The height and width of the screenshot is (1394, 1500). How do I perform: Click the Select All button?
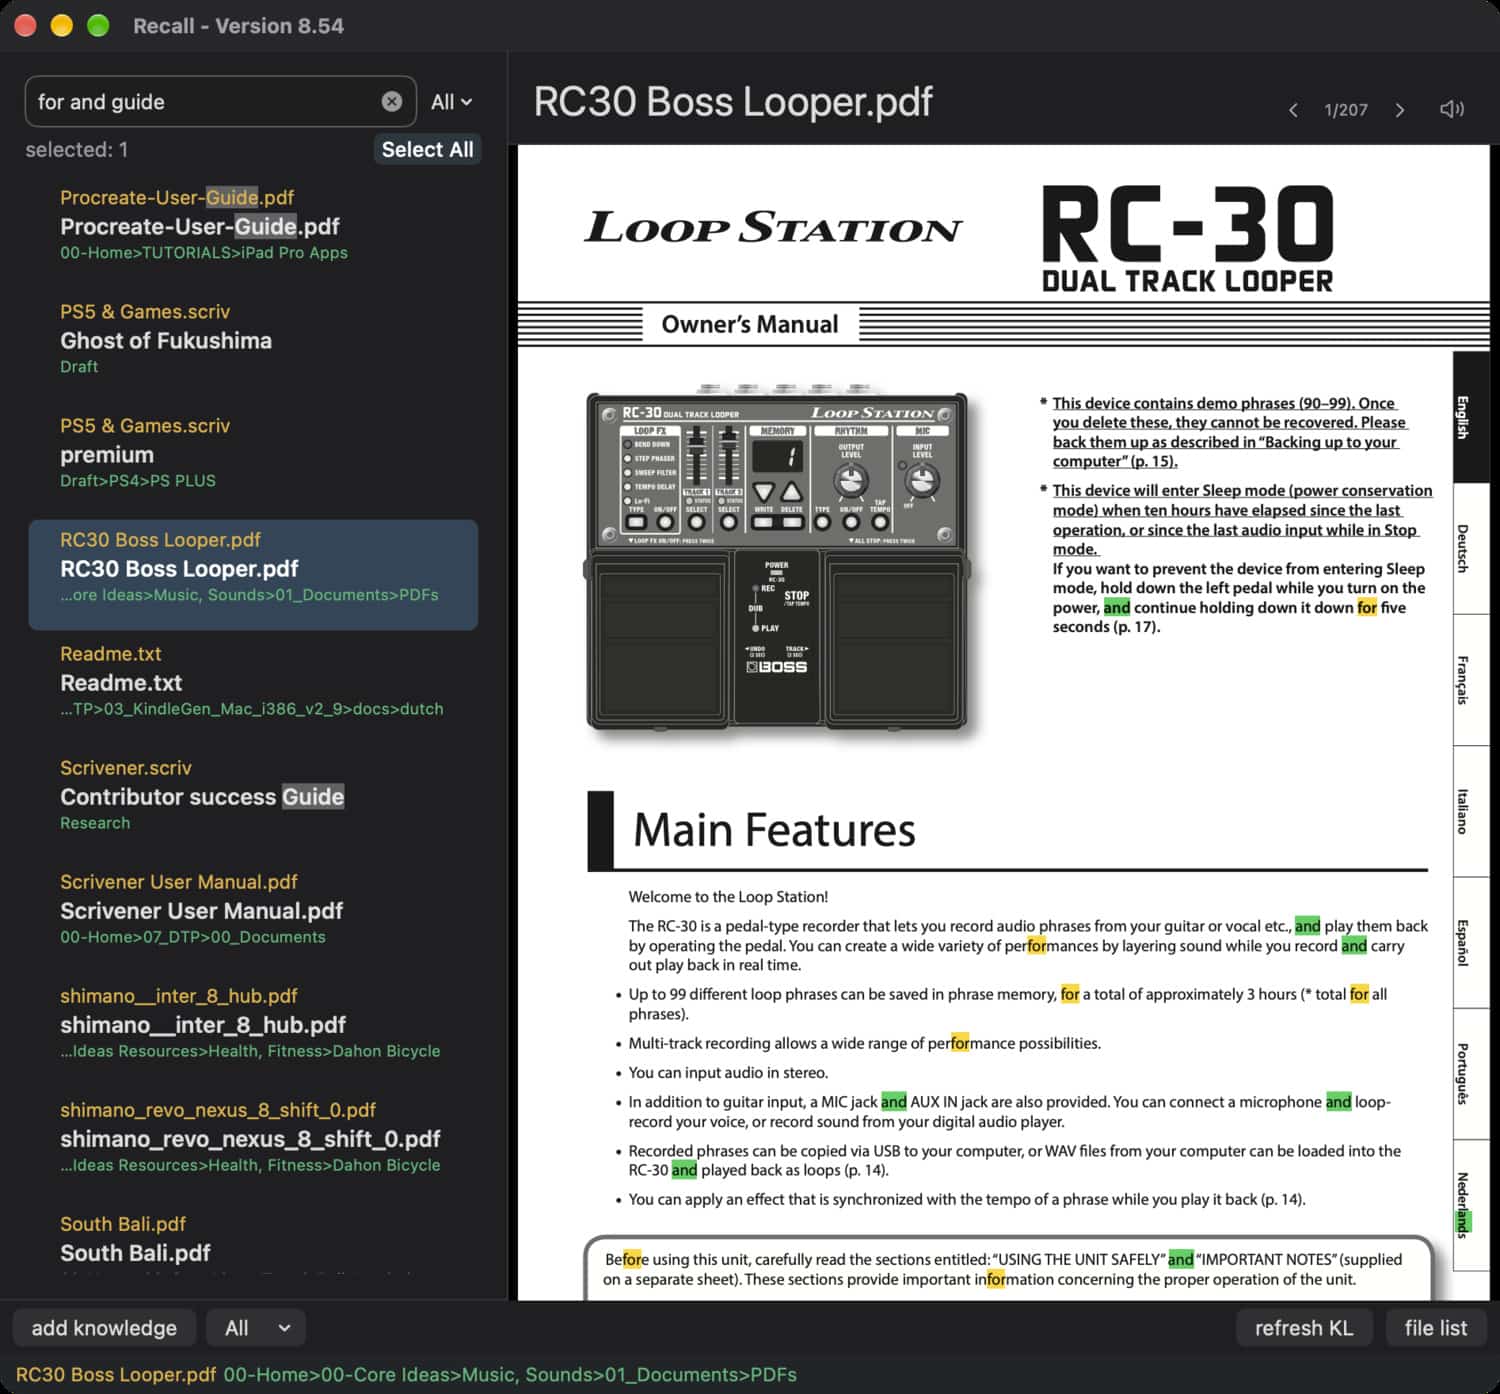(x=427, y=149)
